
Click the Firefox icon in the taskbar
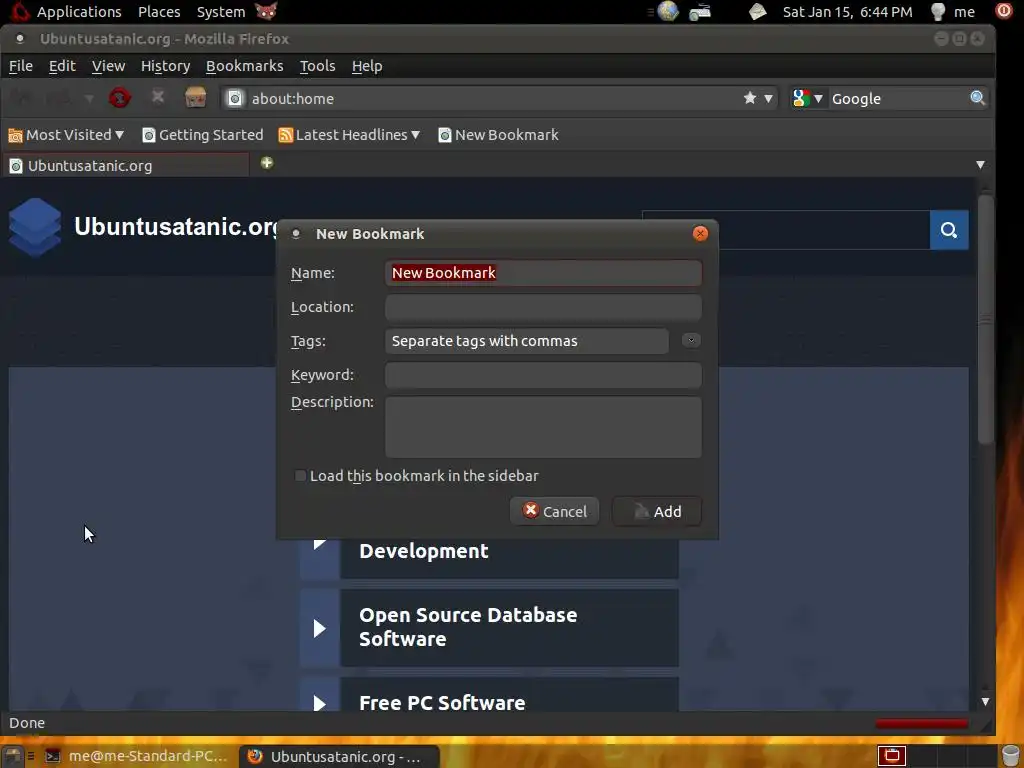click(255, 756)
